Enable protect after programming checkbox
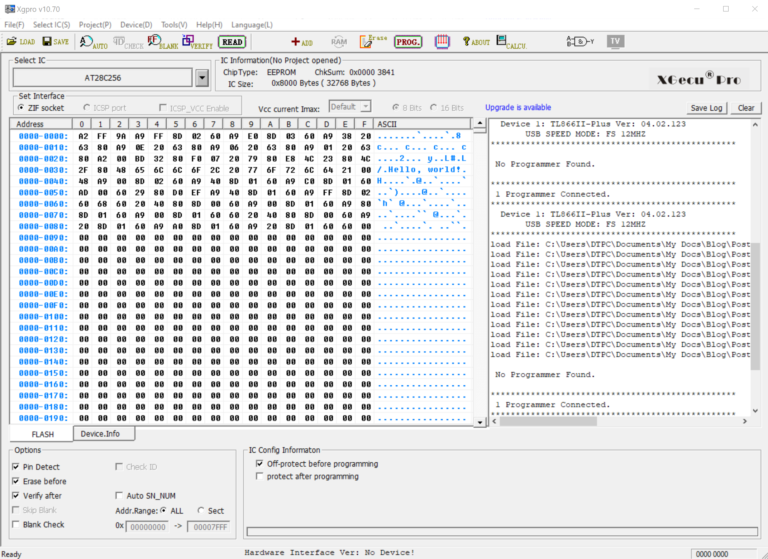This screenshot has height=559, width=768. 259,476
